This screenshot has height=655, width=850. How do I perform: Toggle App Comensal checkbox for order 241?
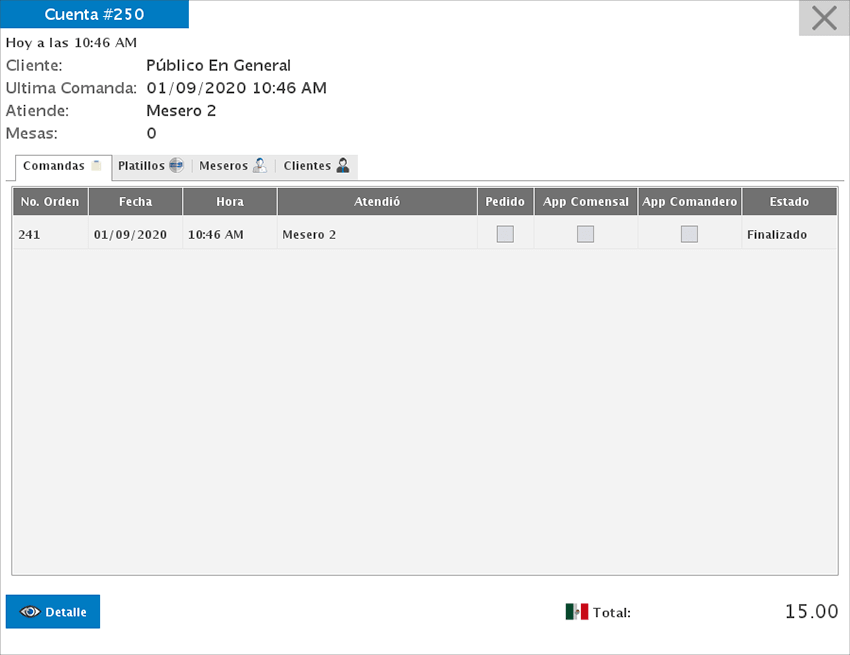tap(586, 234)
